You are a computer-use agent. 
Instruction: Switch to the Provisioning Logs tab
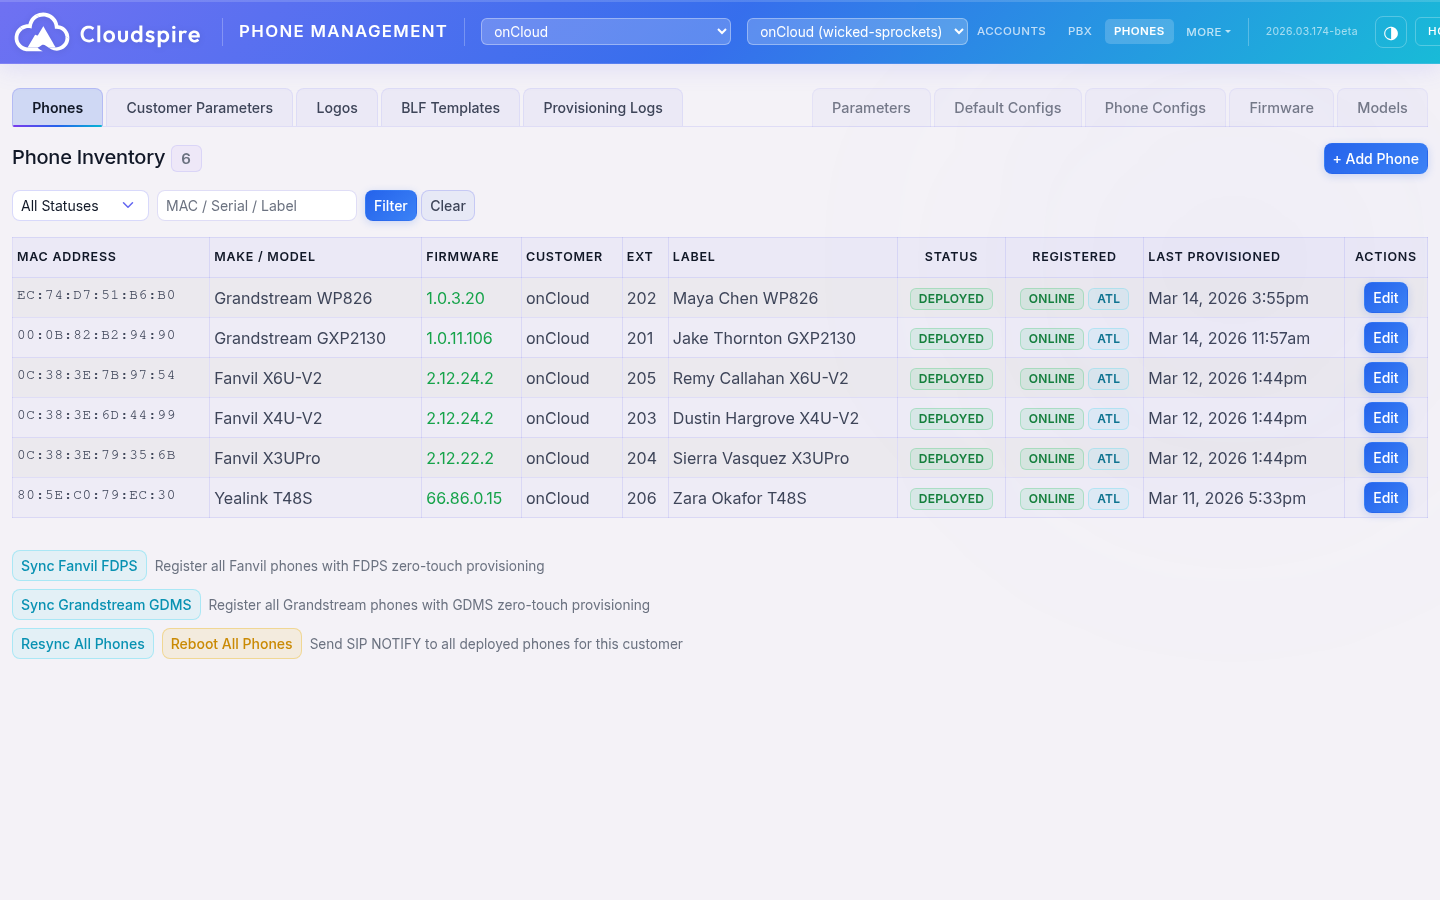click(x=602, y=107)
